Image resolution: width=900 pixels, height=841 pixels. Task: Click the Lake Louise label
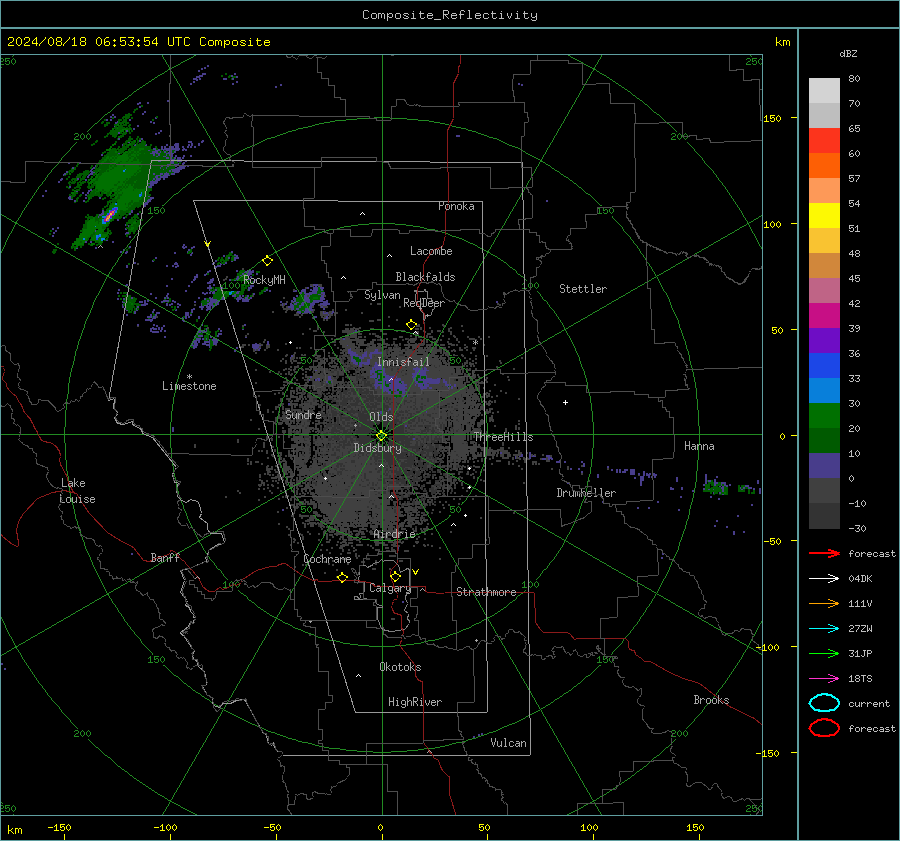(77, 491)
